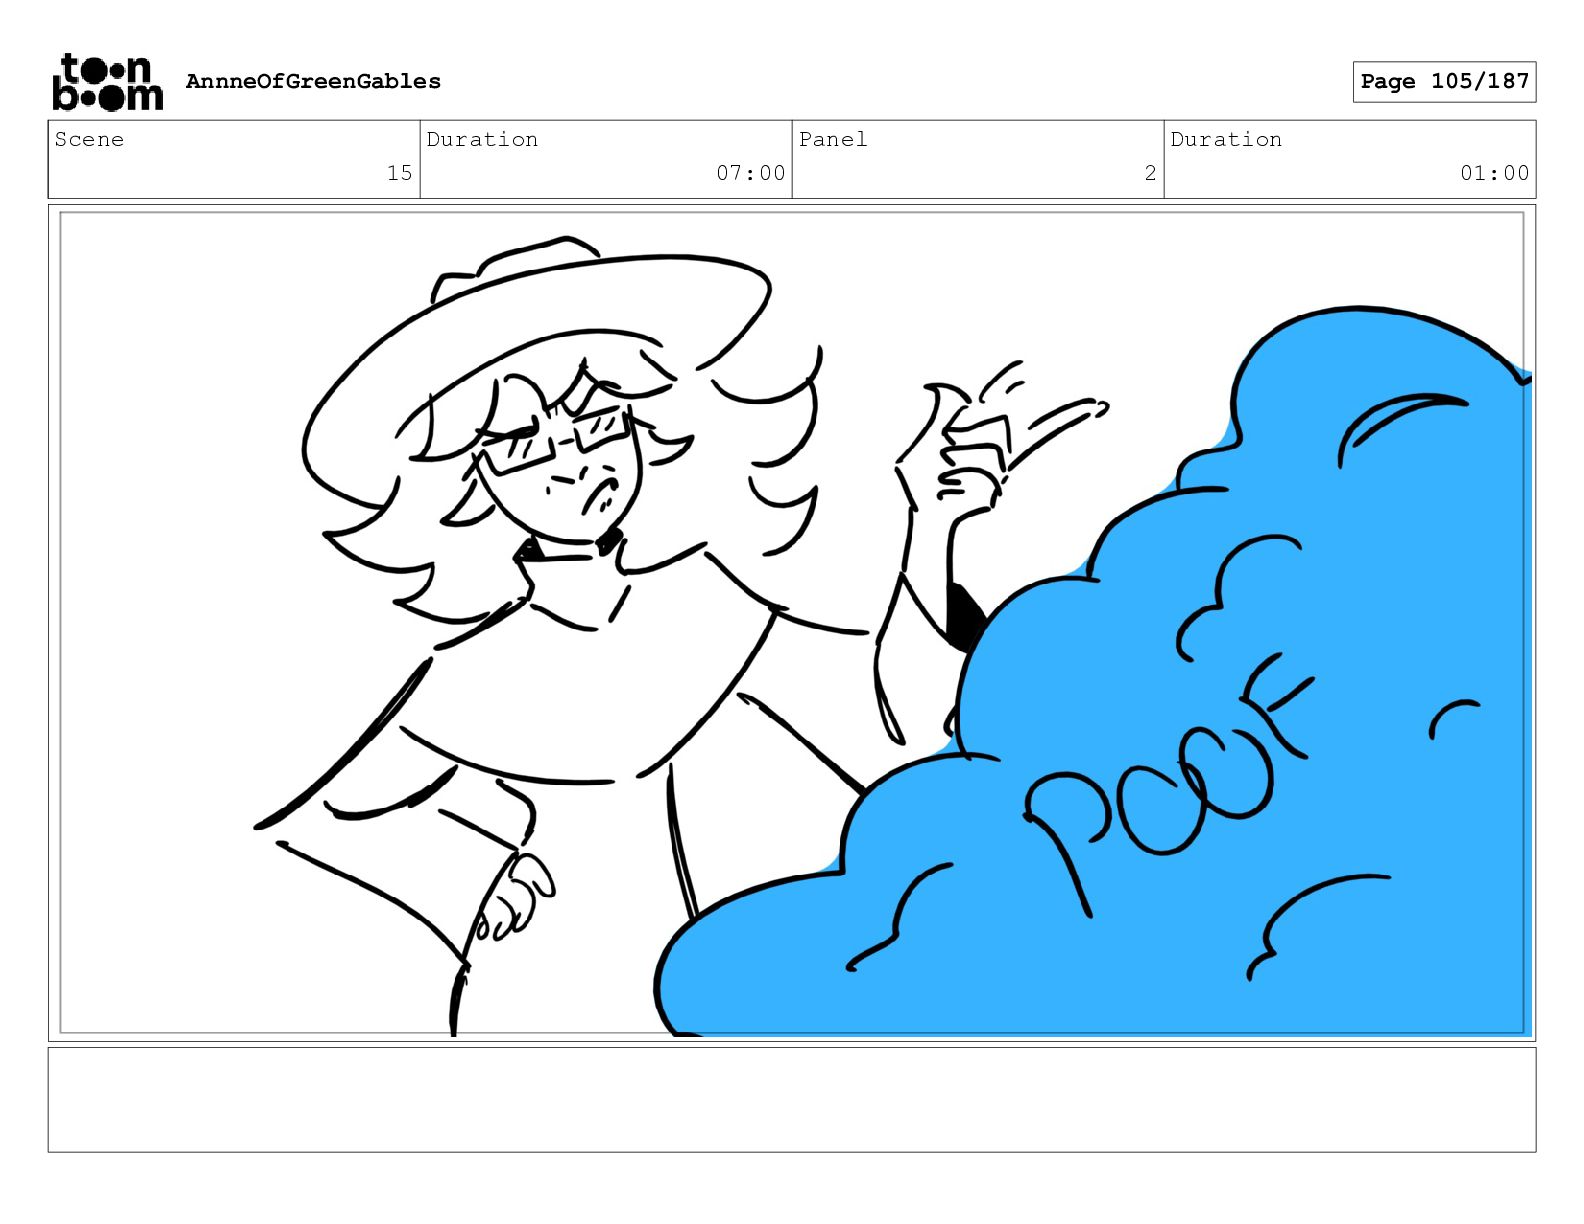This screenshot has height=1224, width=1584.
Task: Select panel number 2
Action: click(1150, 173)
